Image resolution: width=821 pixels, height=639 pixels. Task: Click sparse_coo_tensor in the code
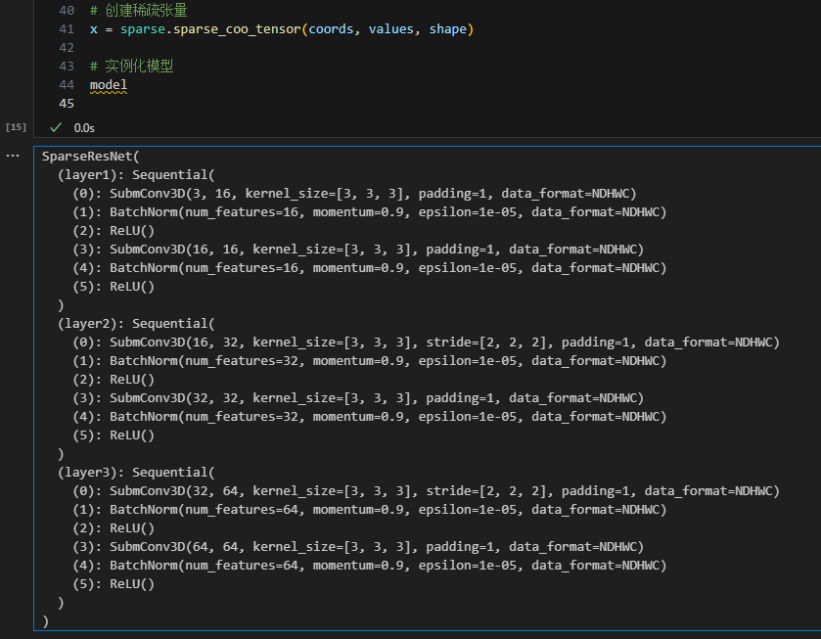point(237,29)
